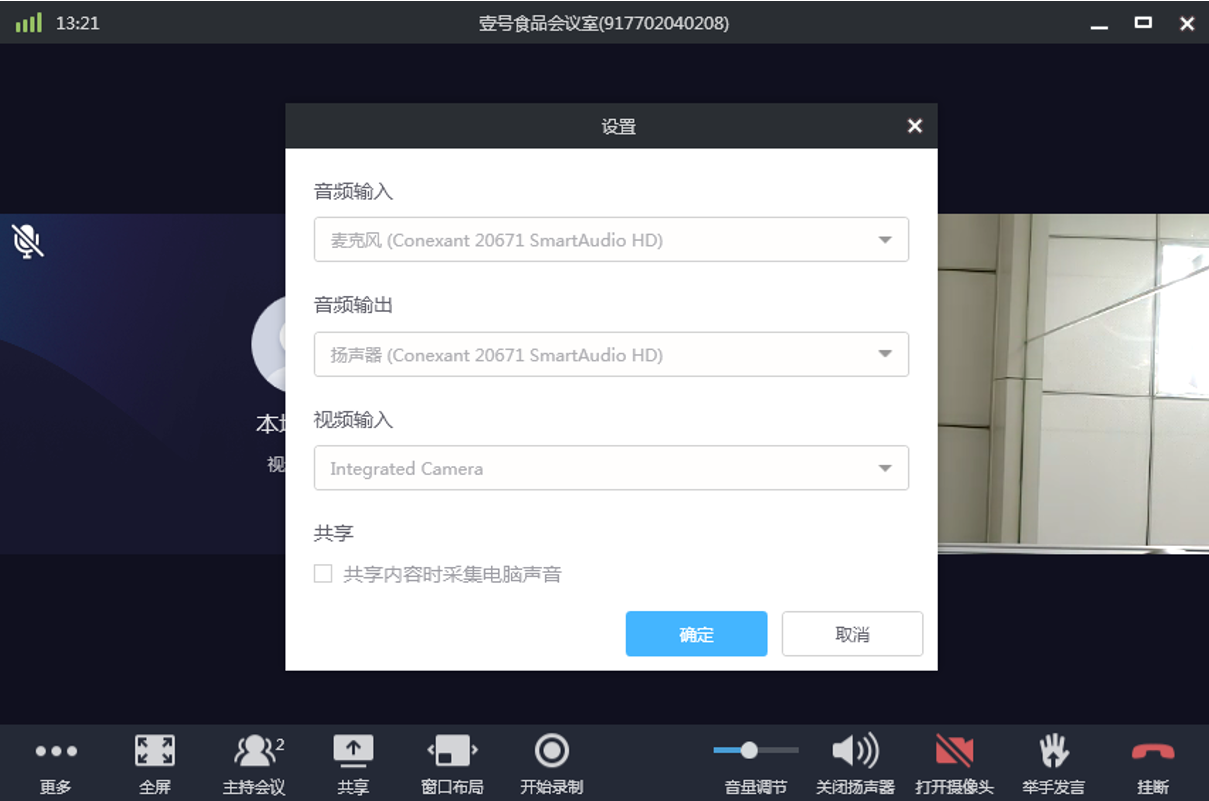This screenshot has width=1209, height=801.
Task: Open the More (更多) menu
Action: tap(56, 752)
